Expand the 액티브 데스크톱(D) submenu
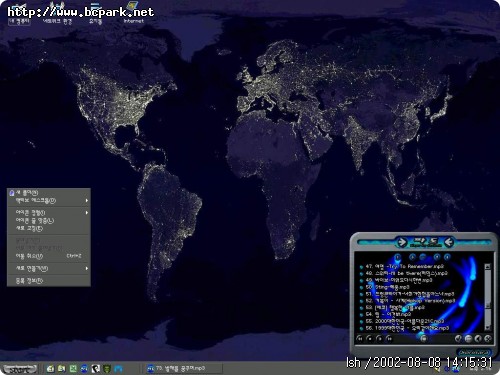Image resolution: width=500 pixels, height=375 pixels. 49,200
